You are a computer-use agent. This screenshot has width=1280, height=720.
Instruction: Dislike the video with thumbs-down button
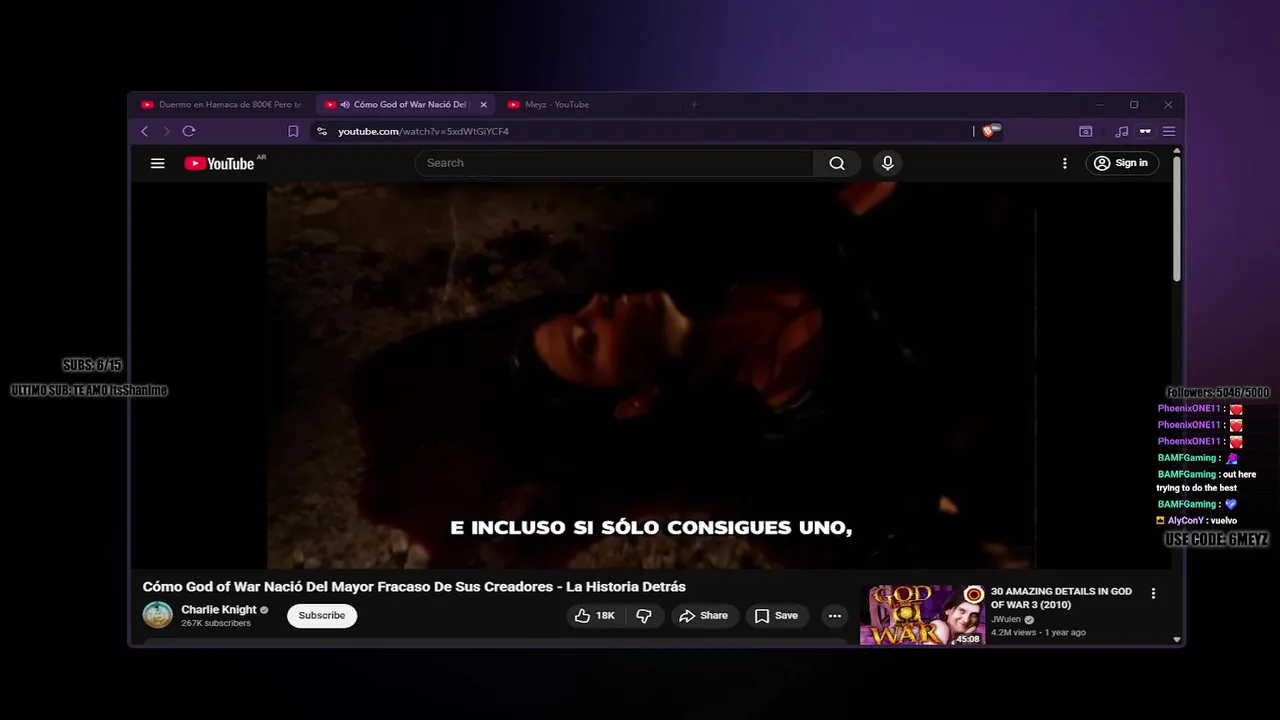click(644, 616)
